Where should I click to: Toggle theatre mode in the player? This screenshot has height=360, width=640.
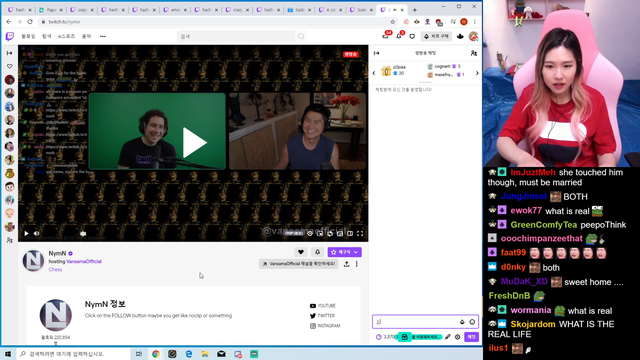(350, 233)
